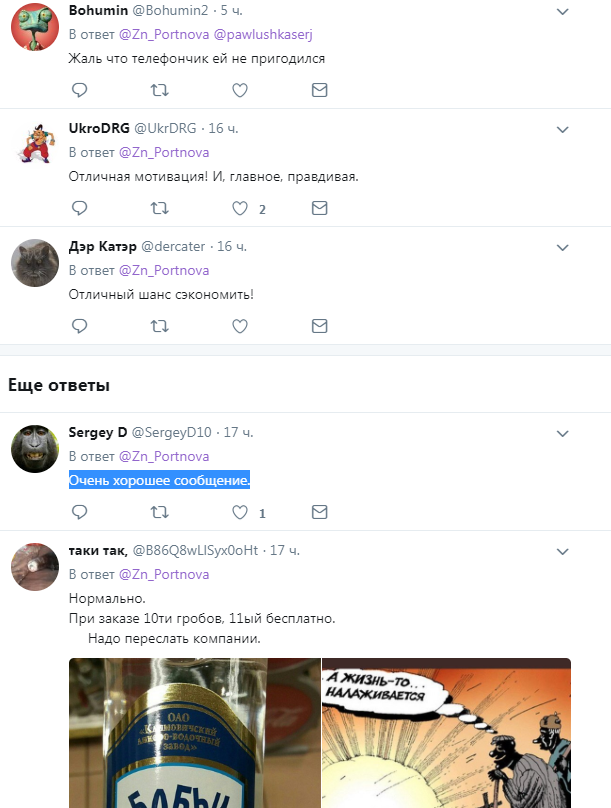Screen dimensions: 611x808
Task: Send Sergey D's tweet via direct message
Action: coord(319,512)
